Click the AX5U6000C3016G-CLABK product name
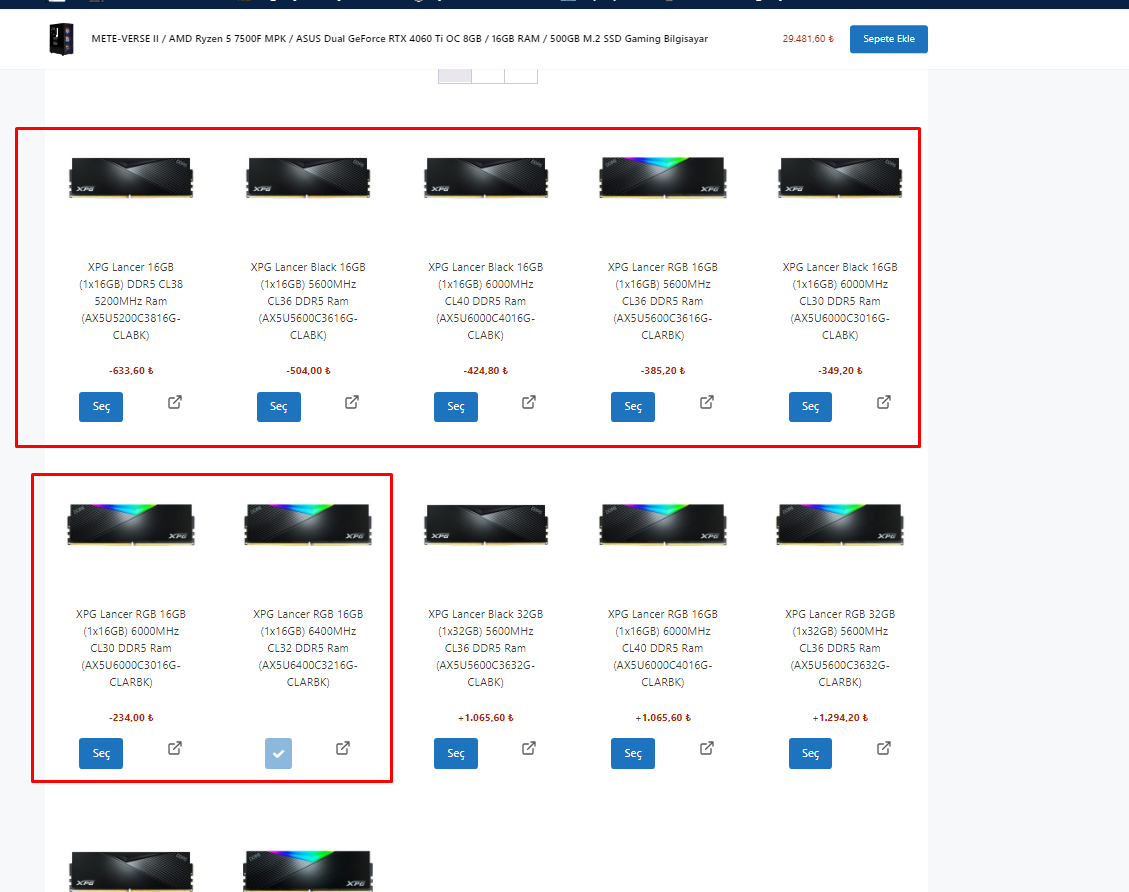Viewport: 1129px width, 892px height. tap(840, 301)
